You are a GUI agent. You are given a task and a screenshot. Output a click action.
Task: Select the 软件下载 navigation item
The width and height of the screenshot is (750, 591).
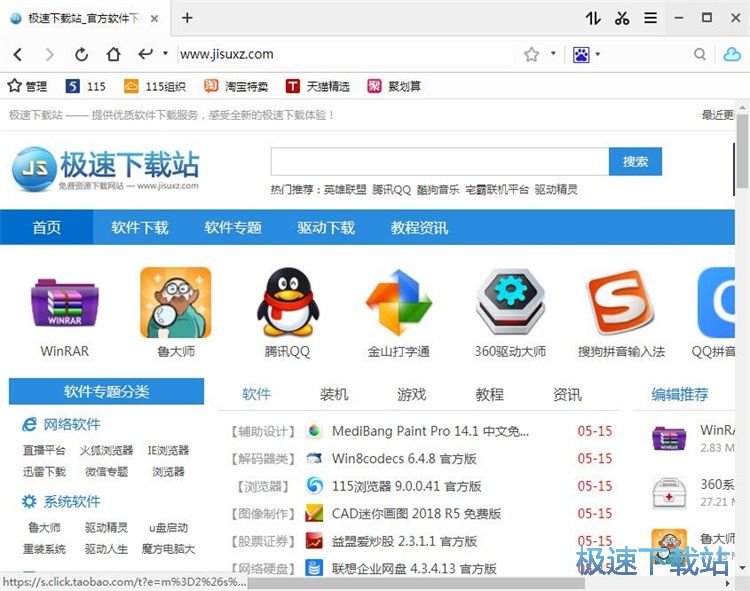tap(140, 227)
